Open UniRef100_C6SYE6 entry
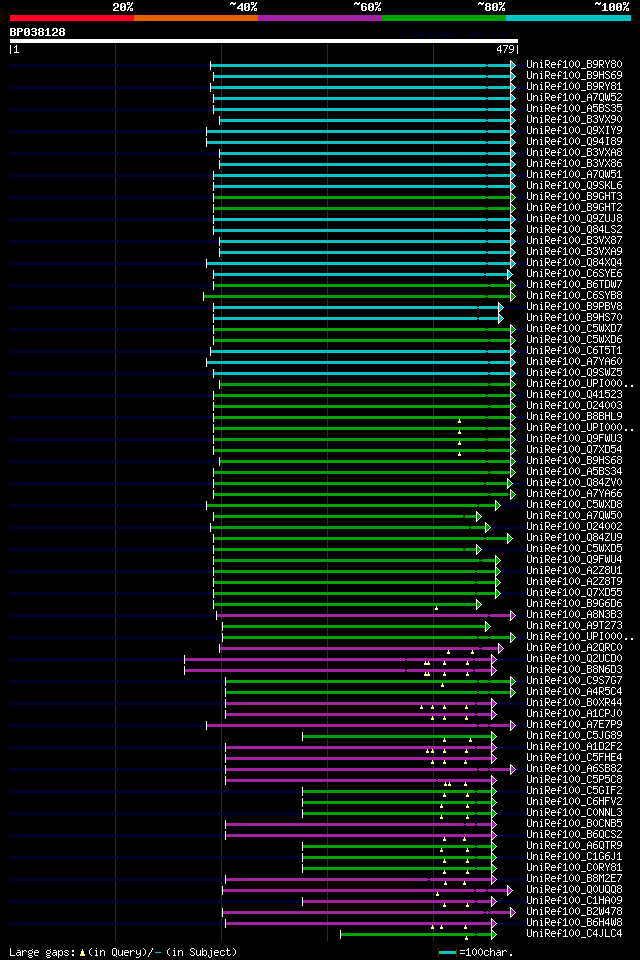This screenshot has width=640, height=960. click(574, 274)
